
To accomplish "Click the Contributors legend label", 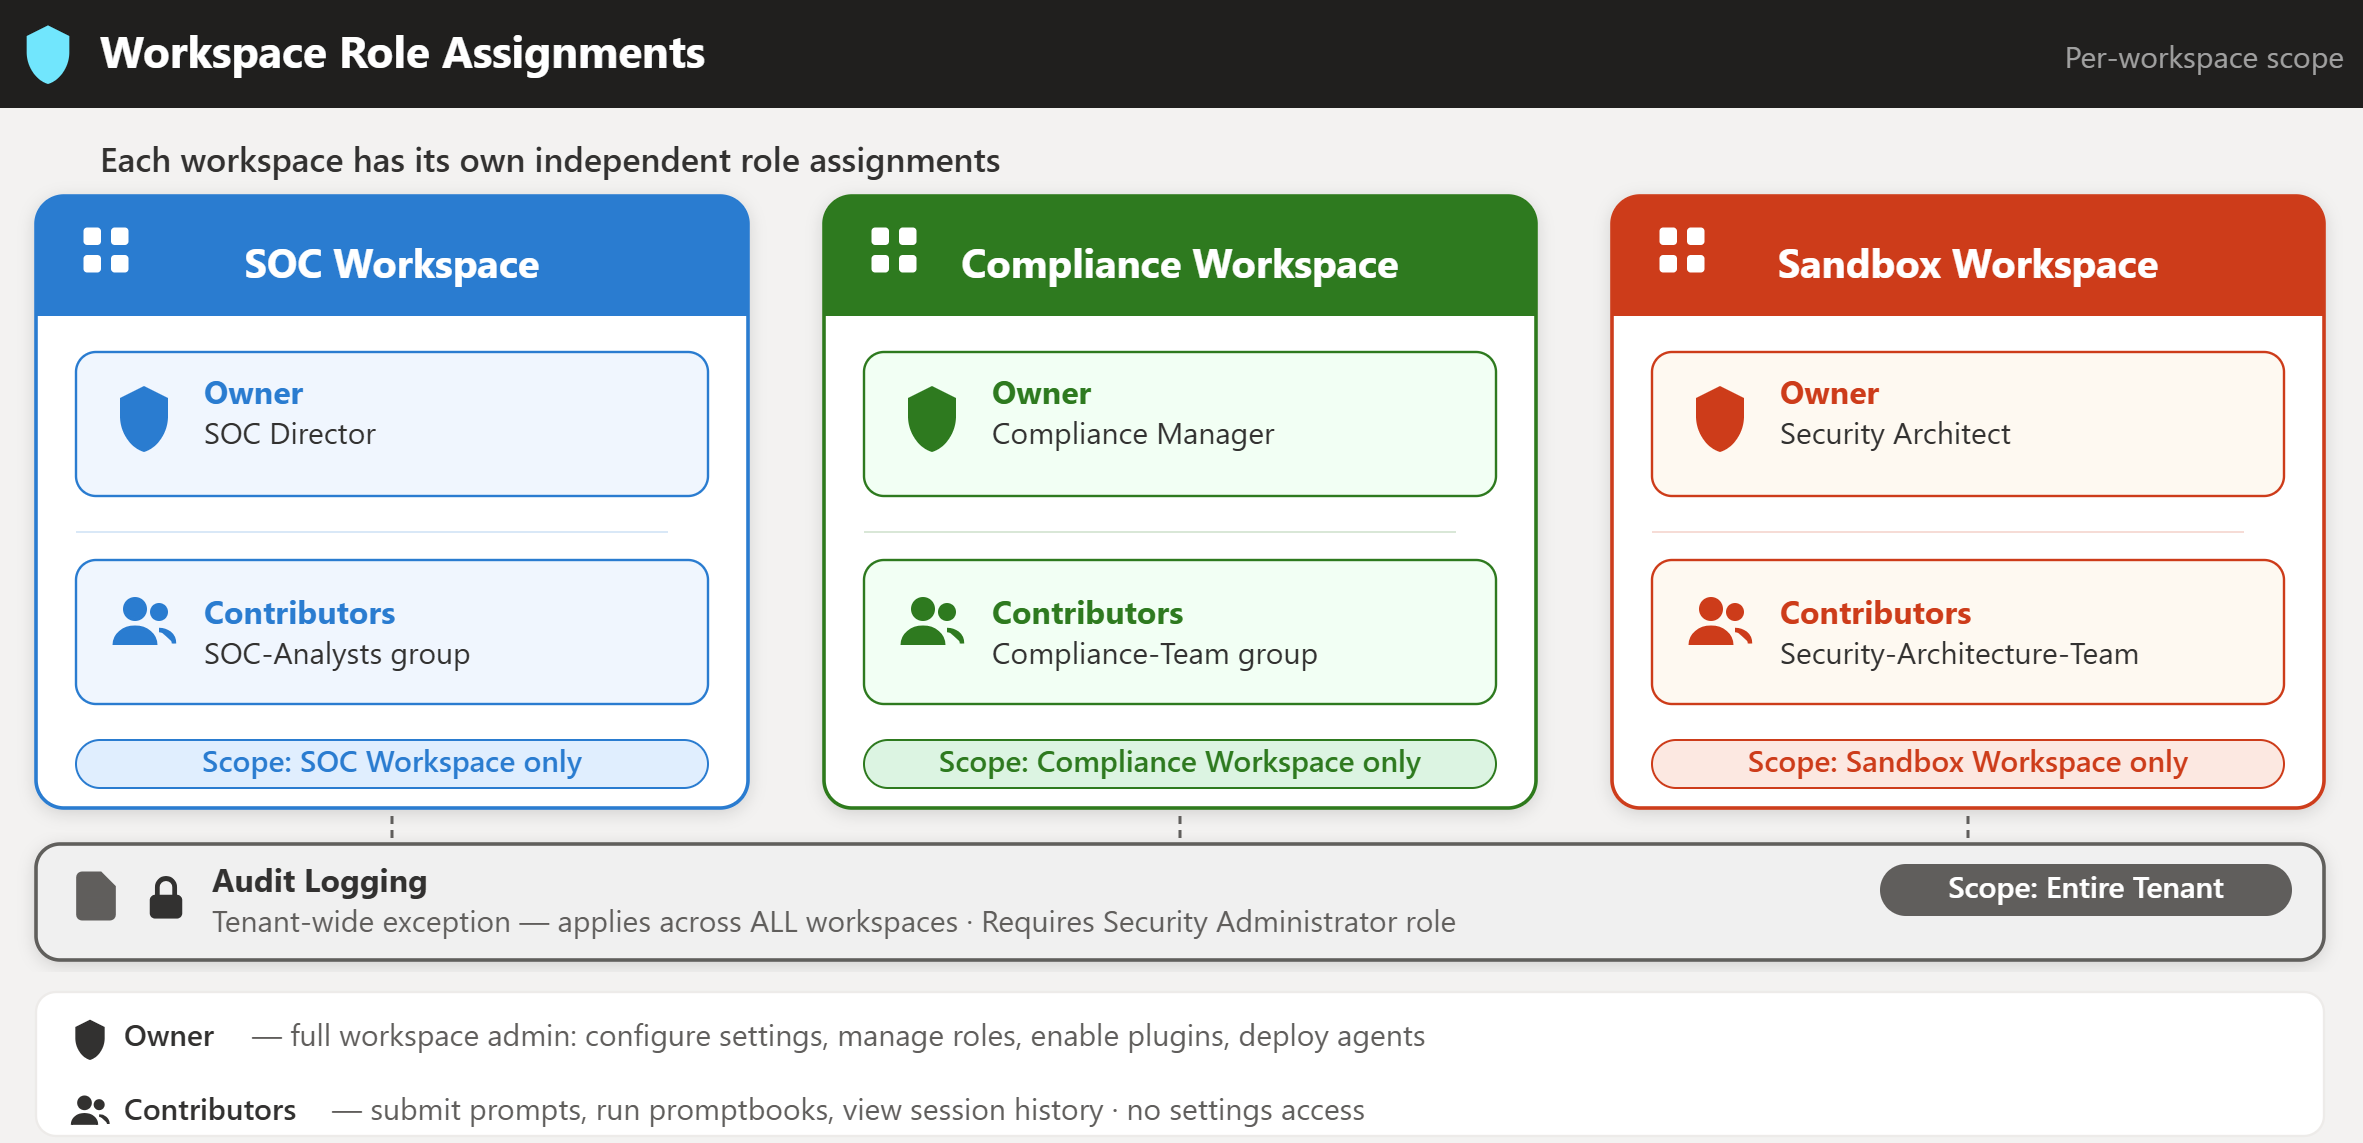I will tap(210, 1110).
